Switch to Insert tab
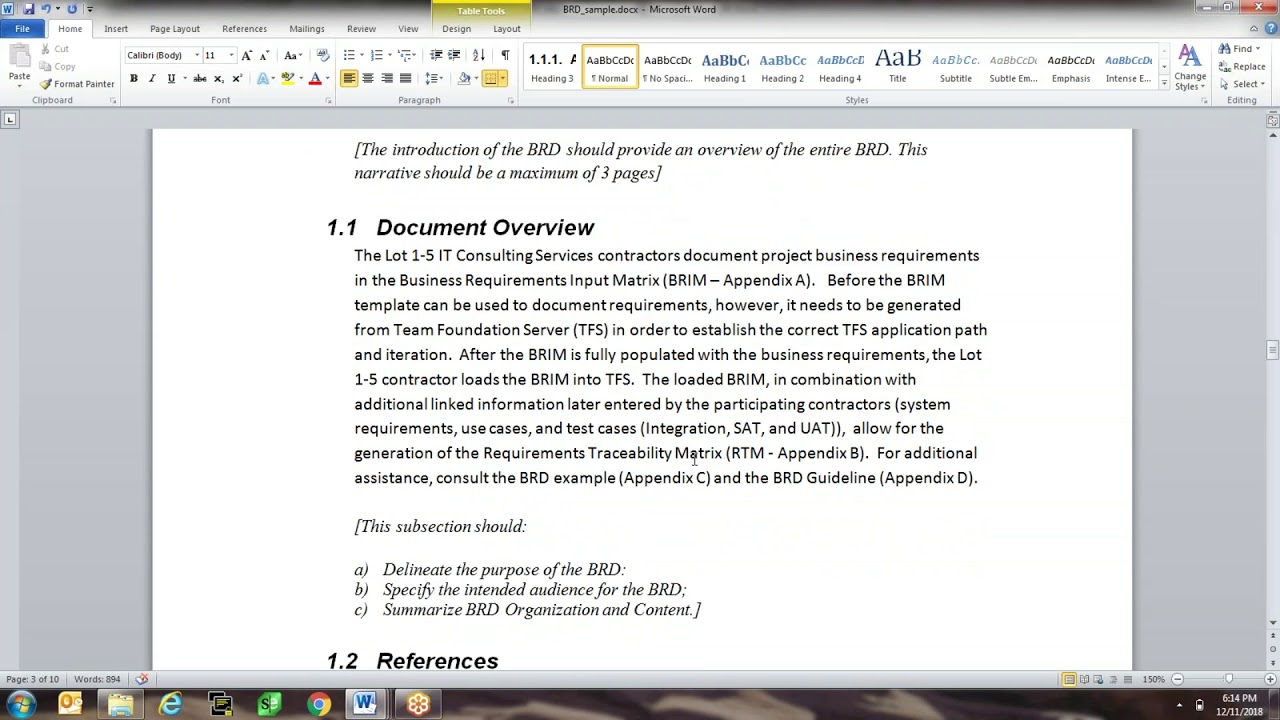The width and height of the screenshot is (1280, 720). point(115,29)
